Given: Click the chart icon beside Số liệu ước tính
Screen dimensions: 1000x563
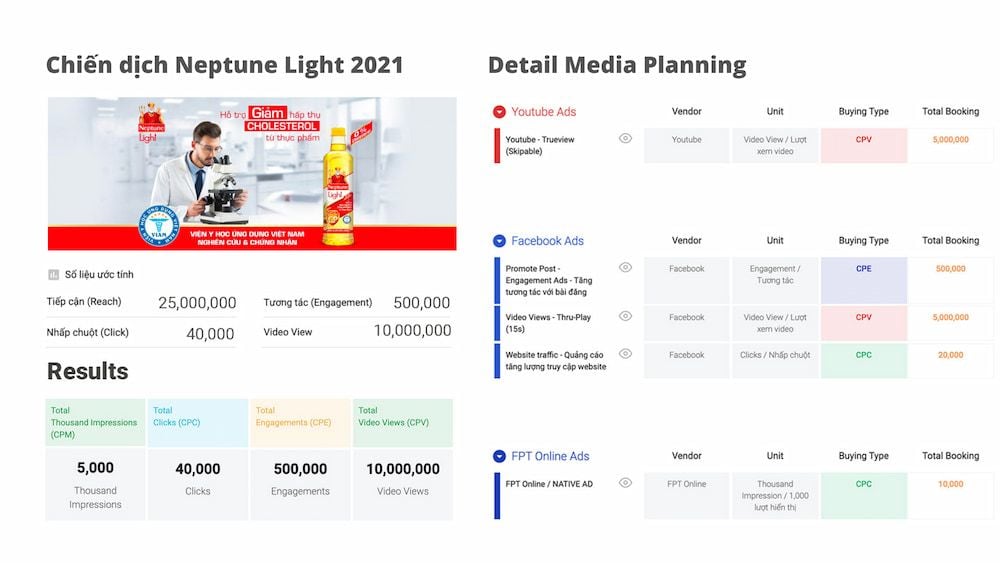Looking at the screenshot, I should pos(54,275).
